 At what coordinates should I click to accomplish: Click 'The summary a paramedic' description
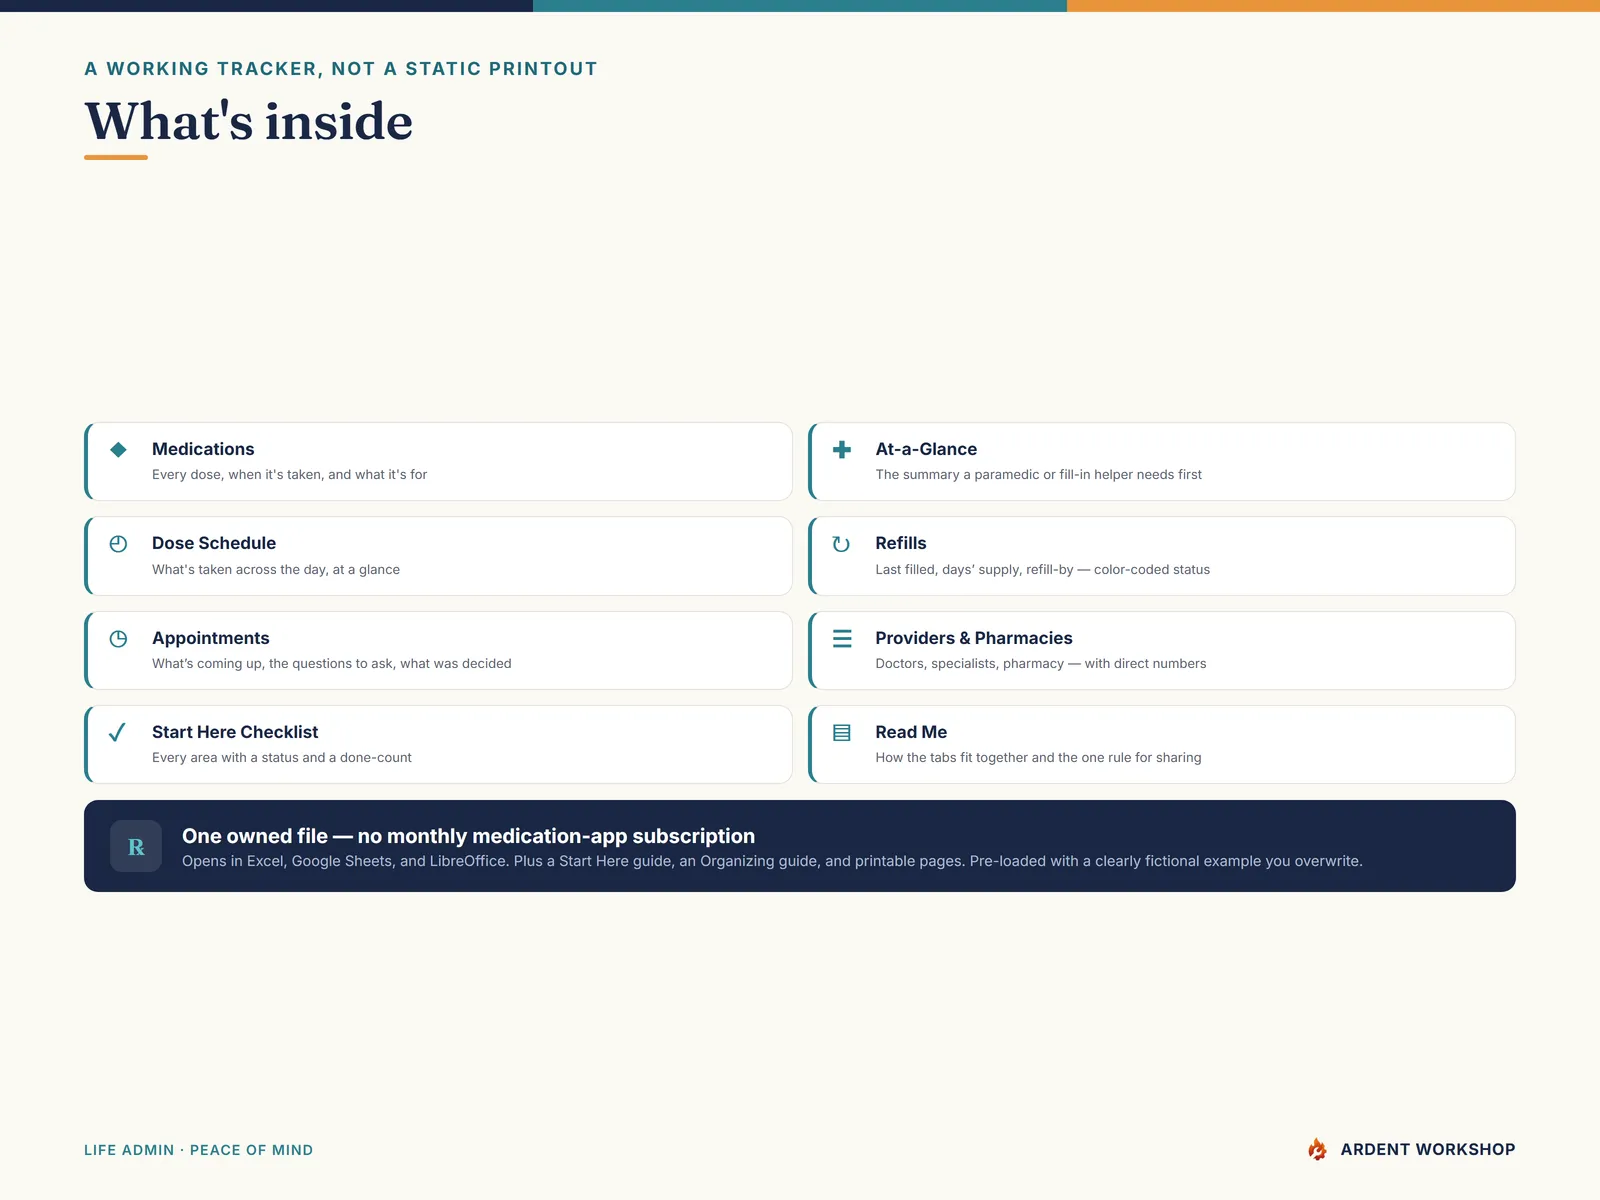1039,475
